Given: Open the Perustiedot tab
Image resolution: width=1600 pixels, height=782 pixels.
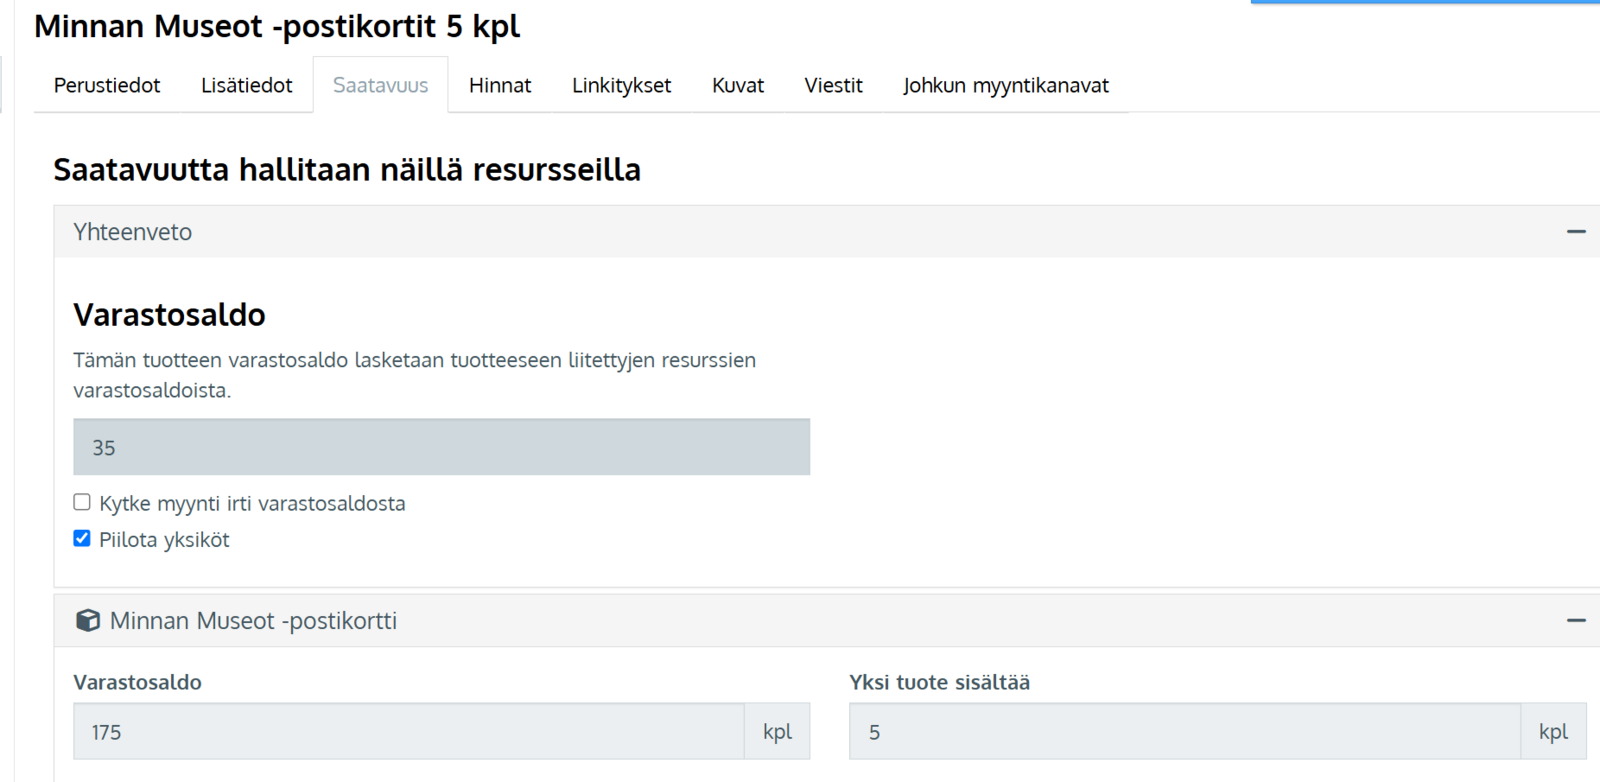Looking at the screenshot, I should [107, 86].
